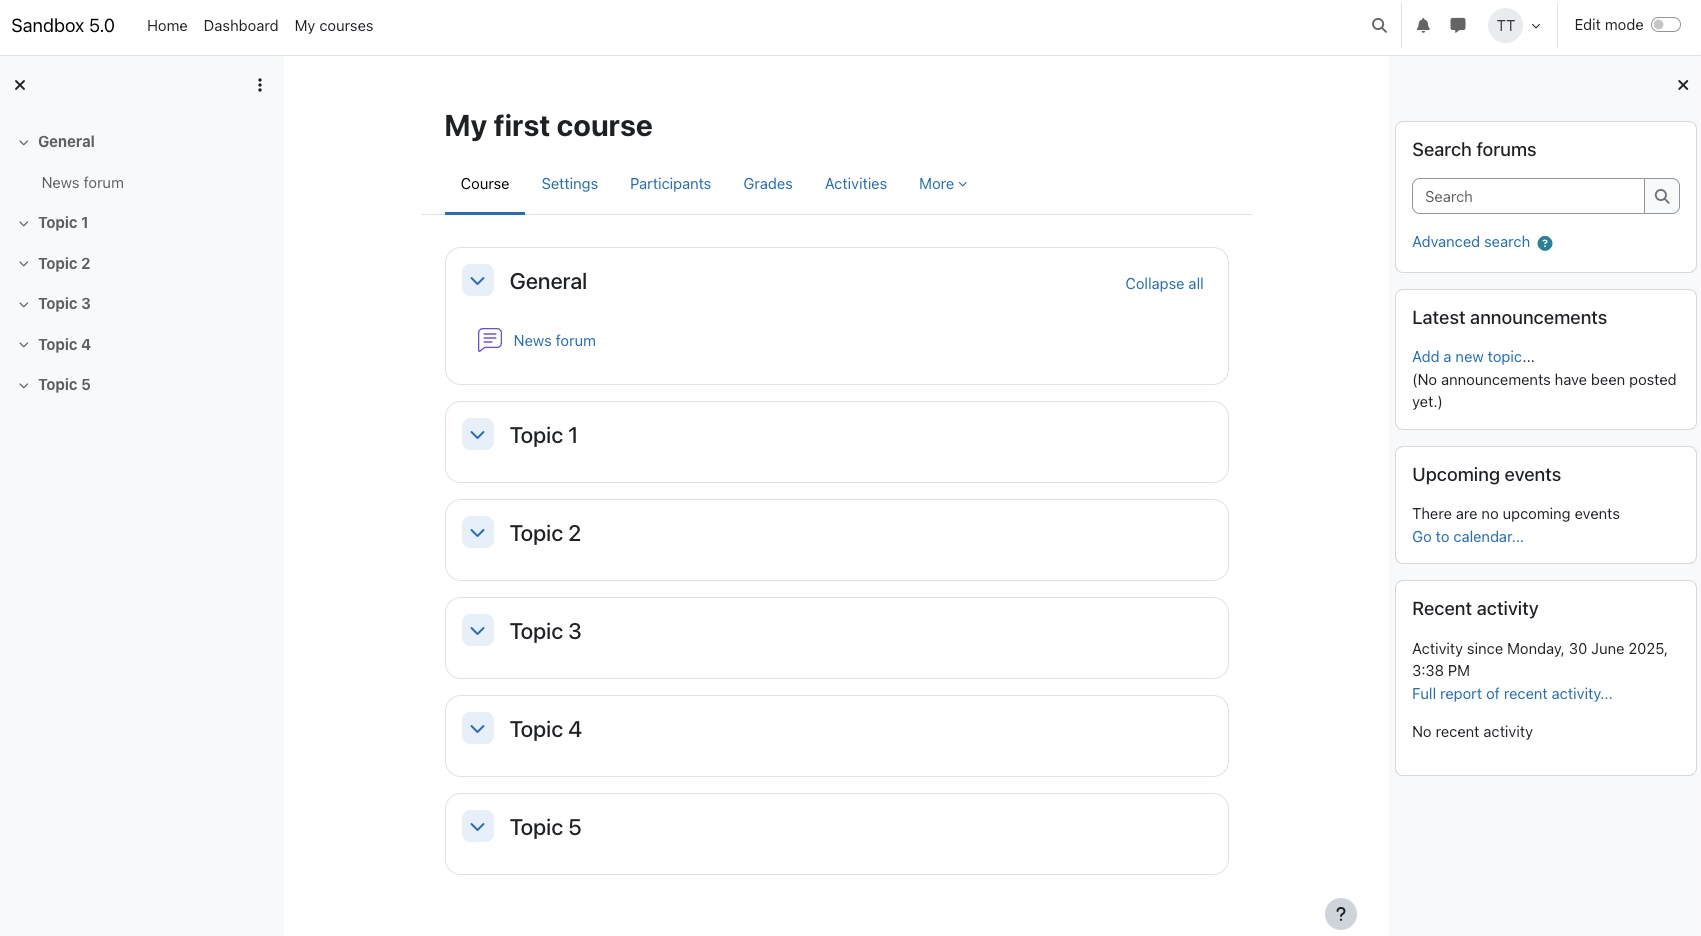The height and width of the screenshot is (936, 1701).
Task: Open help via the question mark button
Action: click(1341, 913)
